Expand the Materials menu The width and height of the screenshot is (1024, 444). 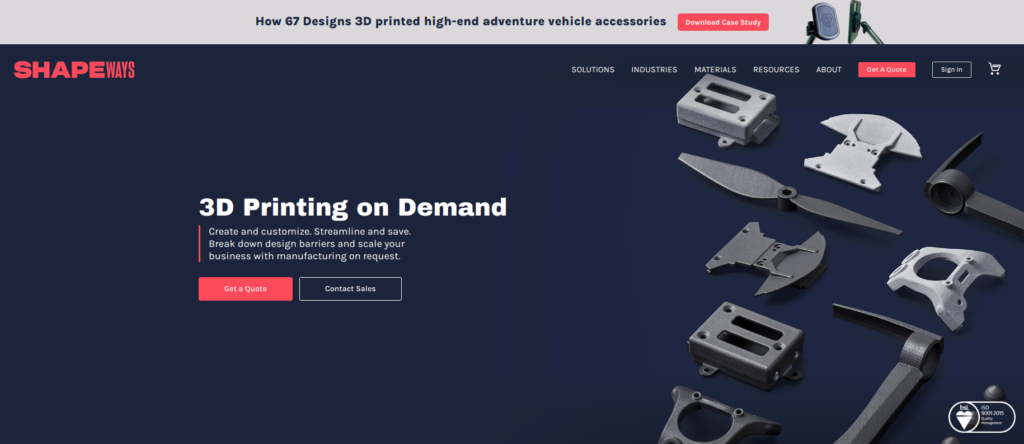[x=715, y=70]
